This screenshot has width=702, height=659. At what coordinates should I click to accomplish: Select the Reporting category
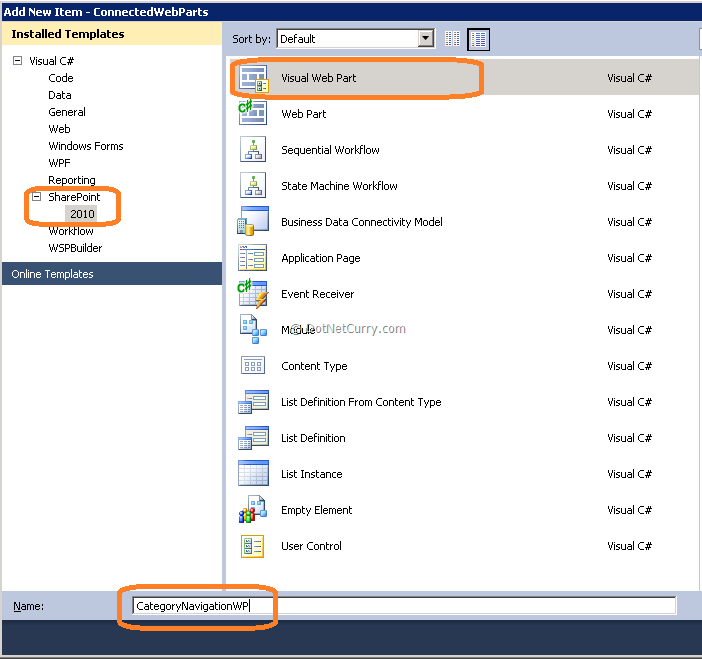72,180
